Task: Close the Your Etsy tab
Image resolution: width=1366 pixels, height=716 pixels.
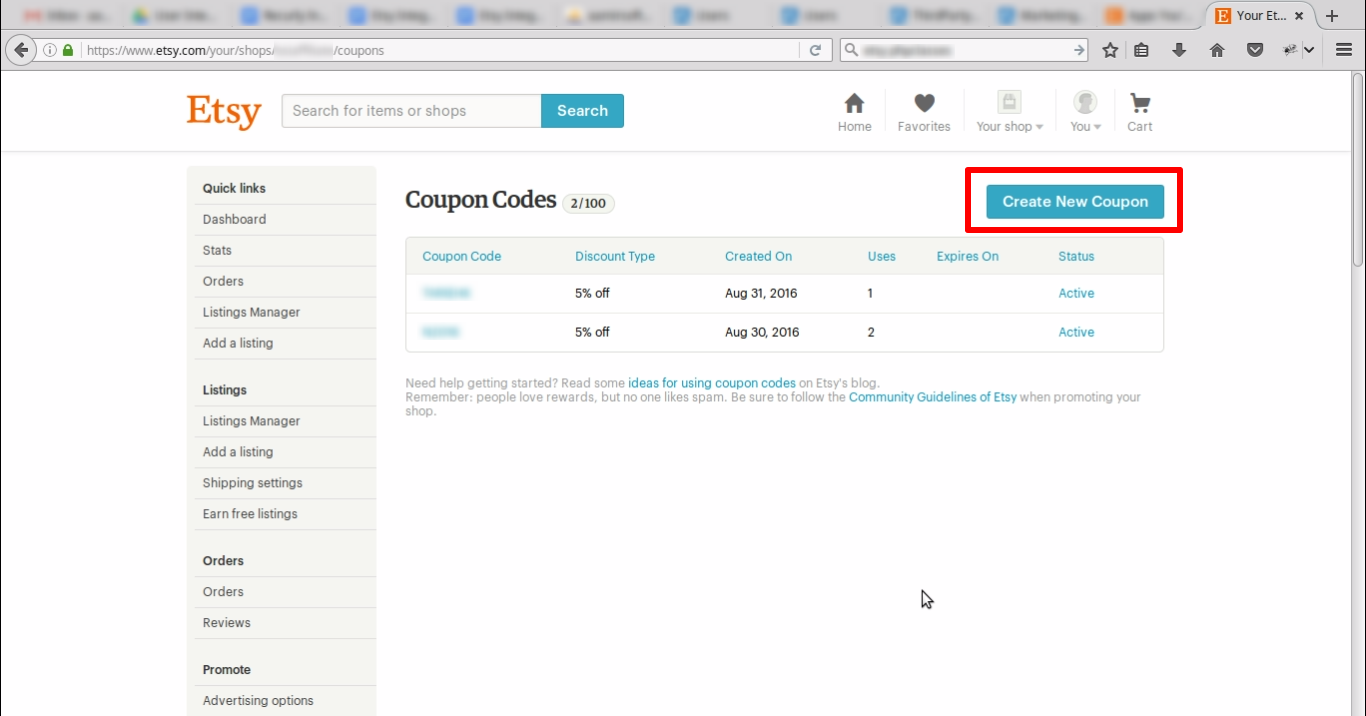Action: (1299, 16)
